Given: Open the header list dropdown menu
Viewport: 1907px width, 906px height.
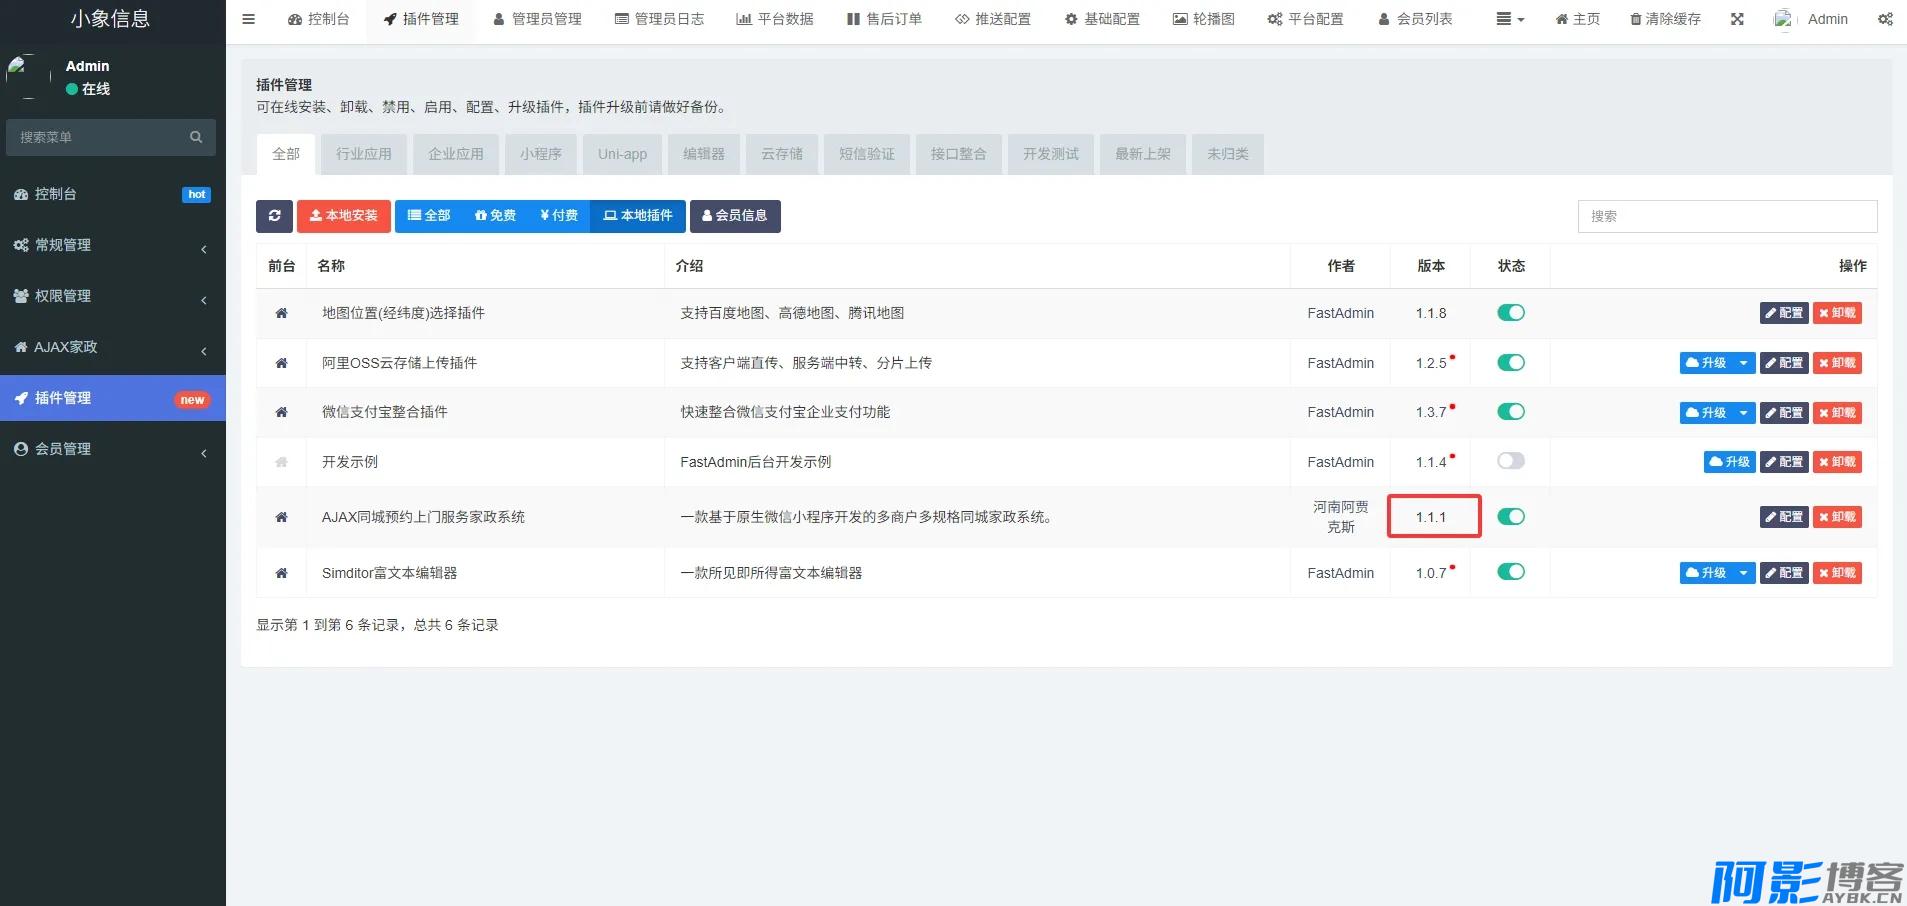Looking at the screenshot, I should (1509, 19).
